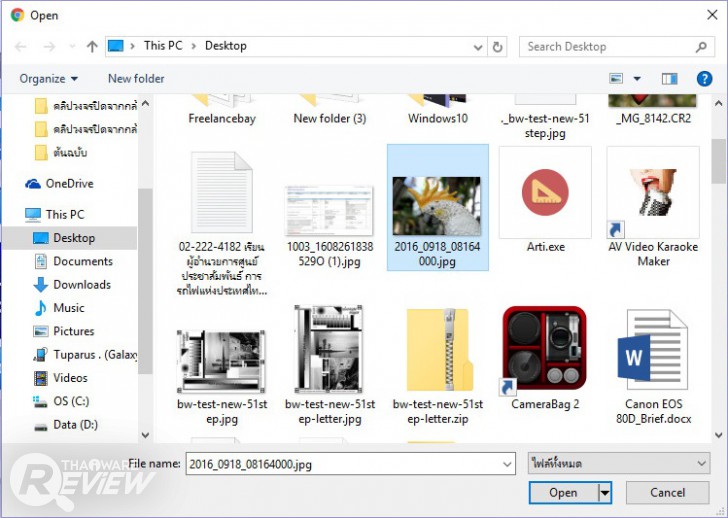Click This PC in address bar
Screen dimensions: 728x518
[x=163, y=45]
